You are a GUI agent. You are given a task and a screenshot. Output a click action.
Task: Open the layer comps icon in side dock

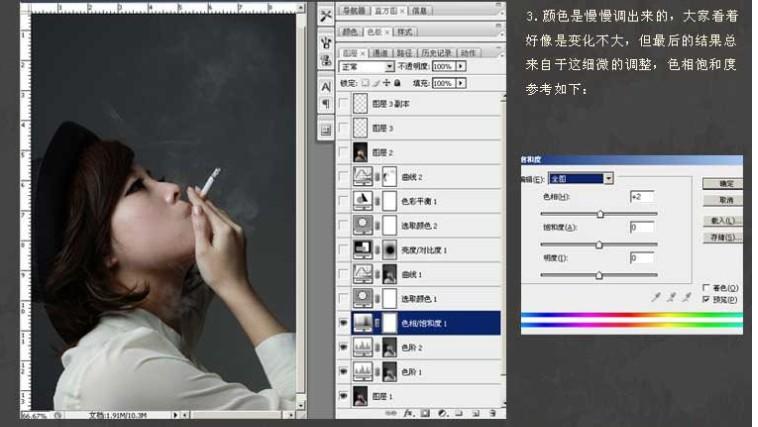click(x=326, y=130)
